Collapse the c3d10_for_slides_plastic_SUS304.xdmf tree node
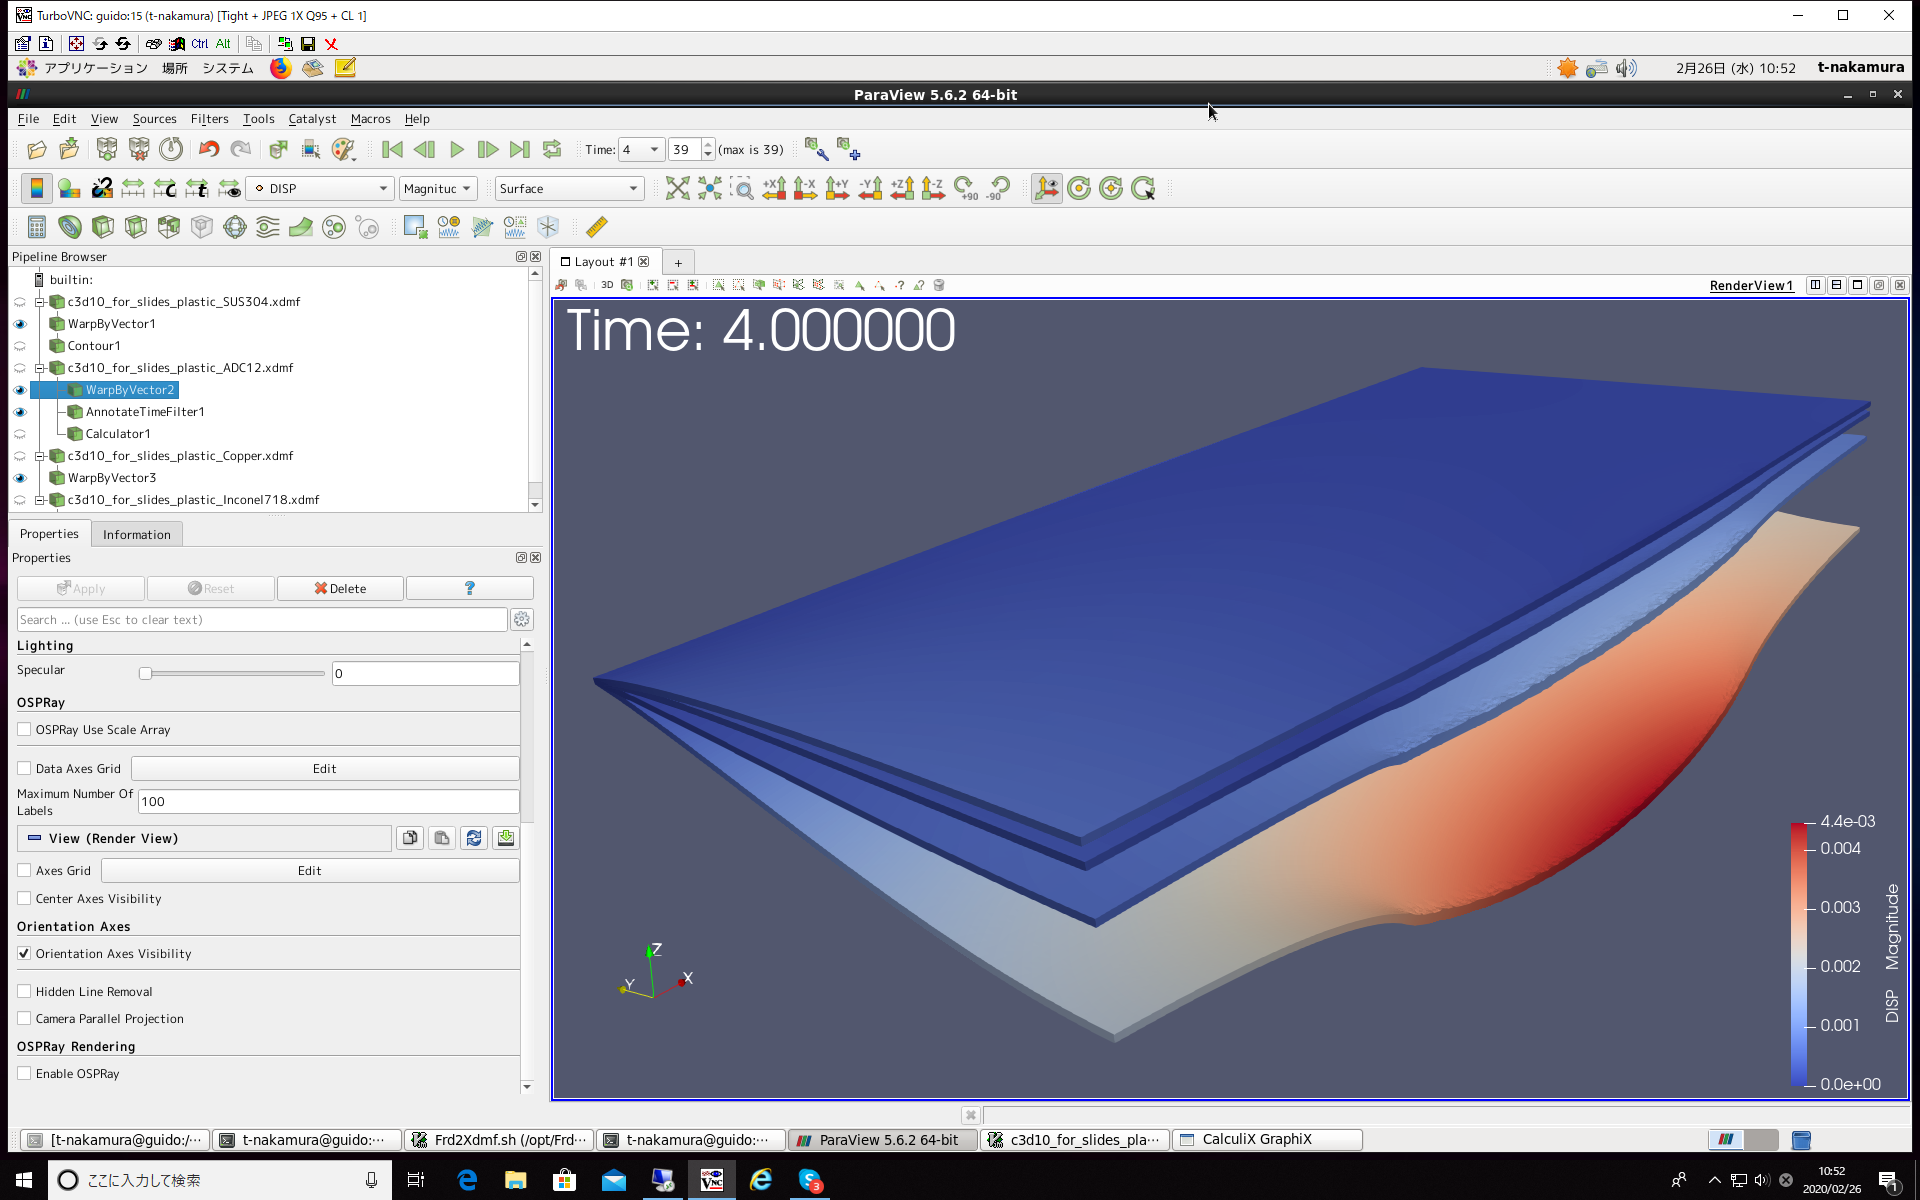The height and width of the screenshot is (1200, 1920). pyautogui.click(x=40, y=302)
